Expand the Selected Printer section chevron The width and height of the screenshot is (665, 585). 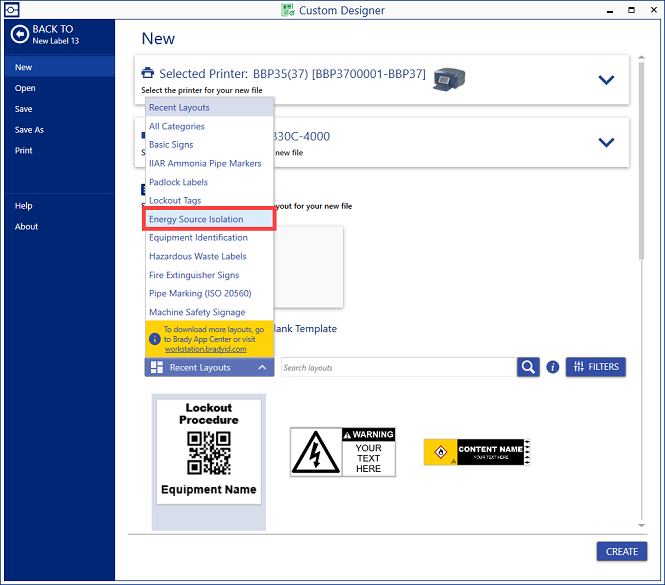pyautogui.click(x=606, y=79)
